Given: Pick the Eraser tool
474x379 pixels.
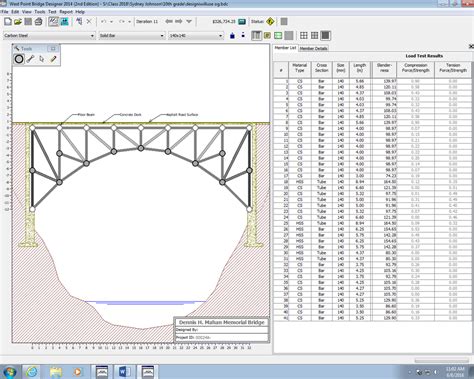Looking at the screenshot, I should (x=53, y=59).
